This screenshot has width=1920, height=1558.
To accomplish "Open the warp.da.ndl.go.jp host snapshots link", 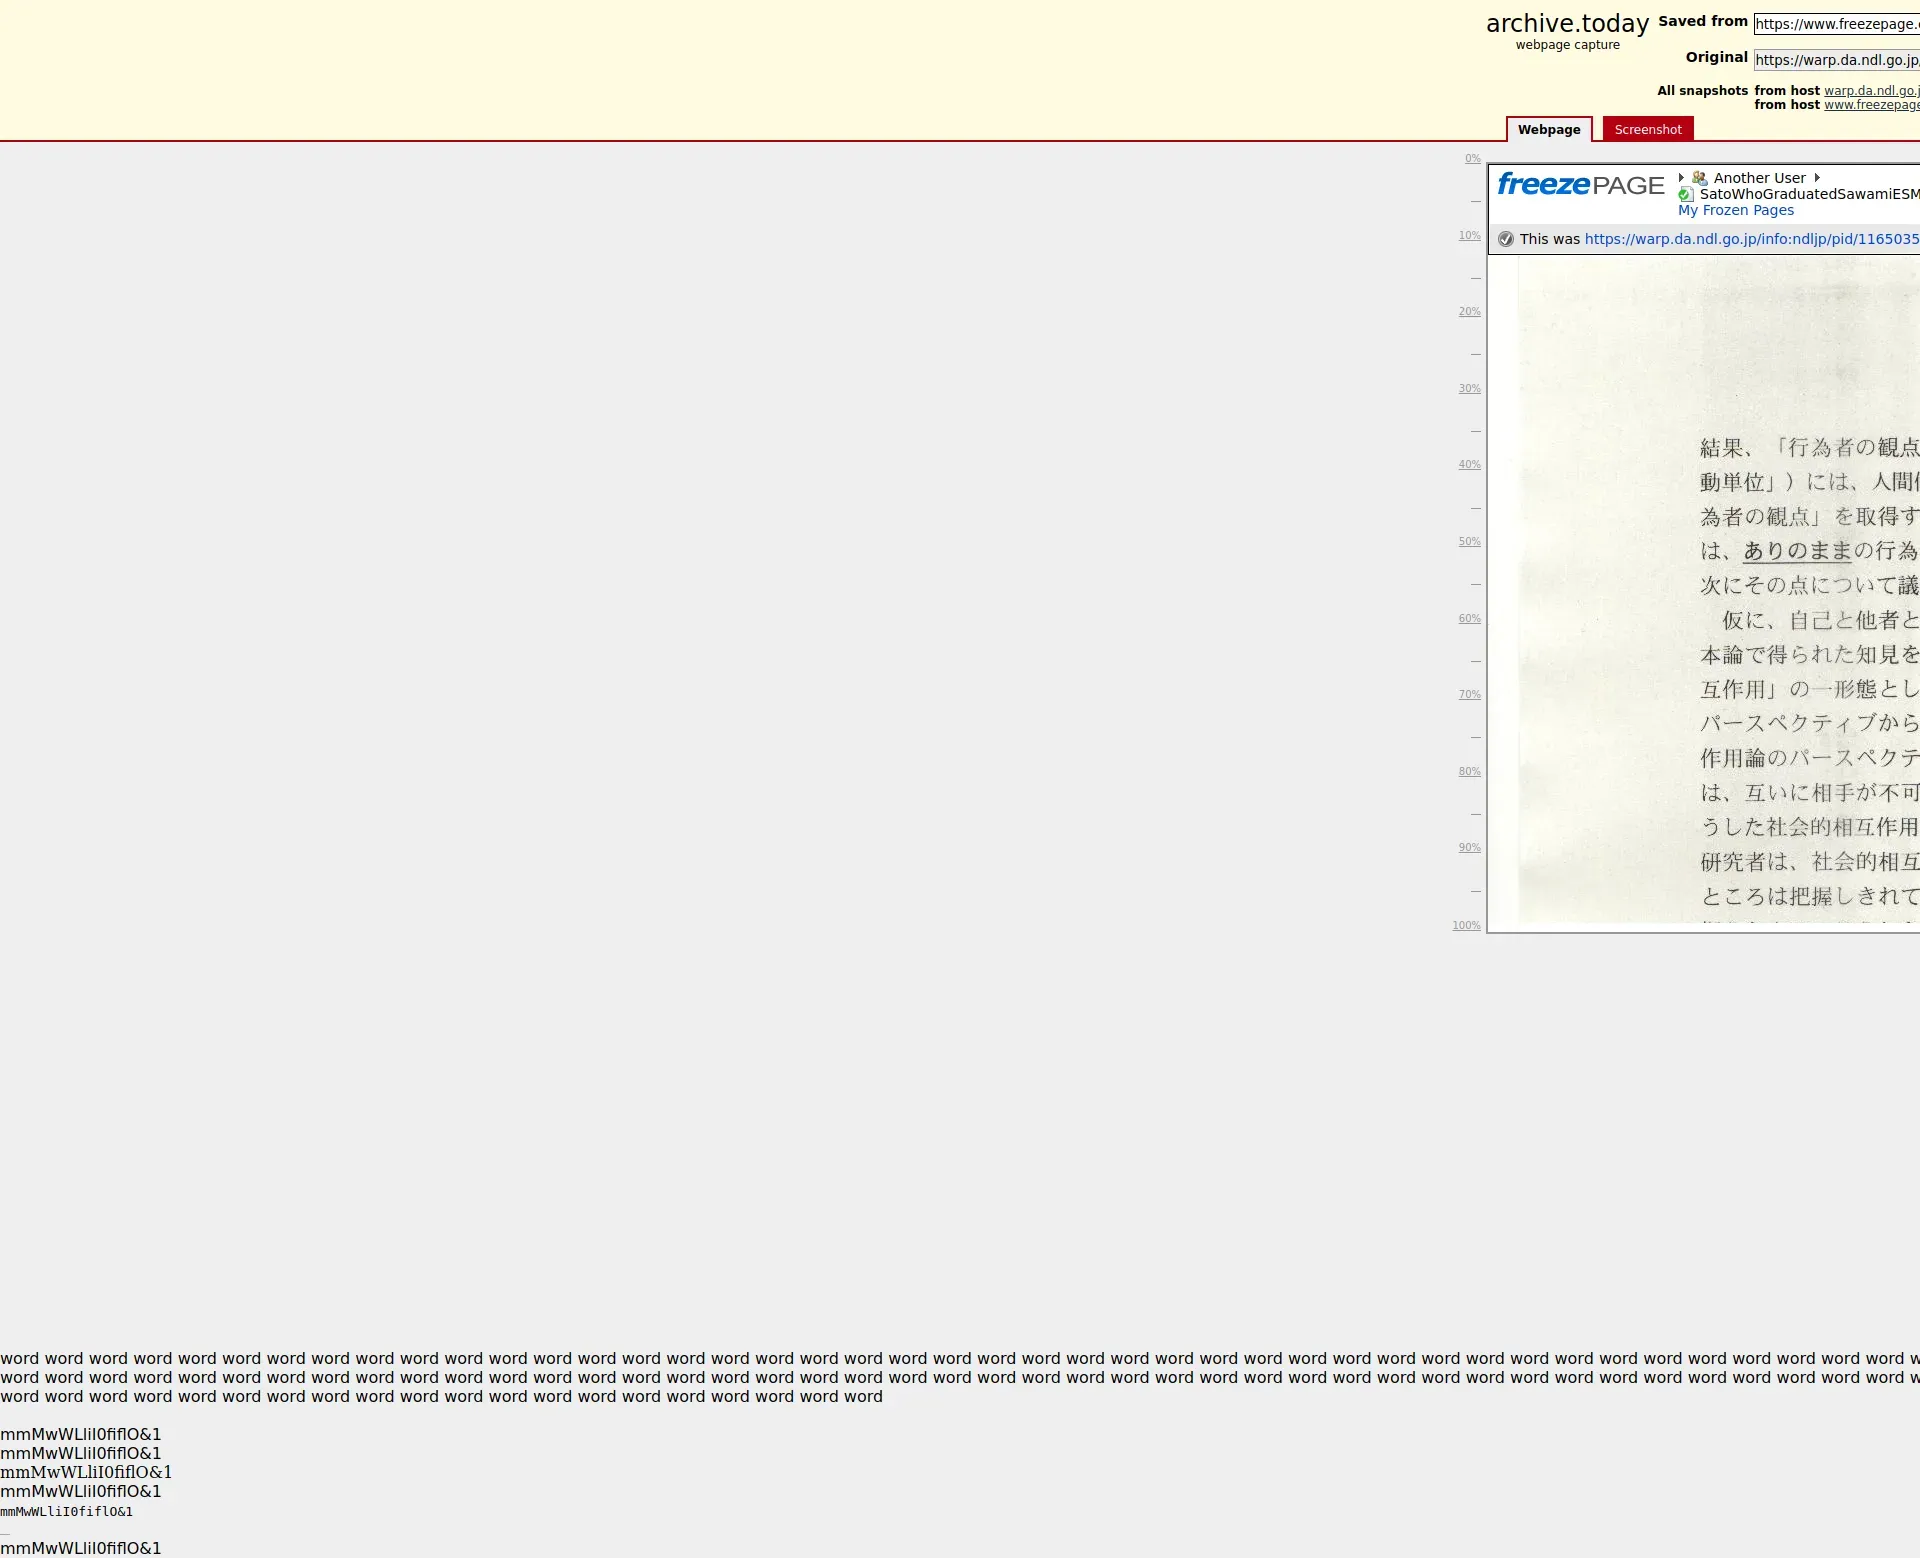I will [x=1871, y=91].
